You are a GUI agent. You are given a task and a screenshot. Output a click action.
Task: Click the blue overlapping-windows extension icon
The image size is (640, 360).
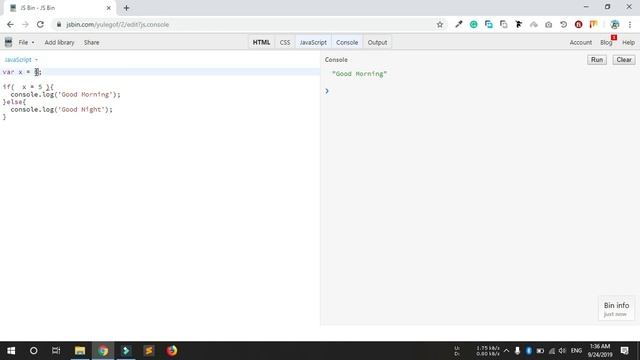[x=489, y=24]
